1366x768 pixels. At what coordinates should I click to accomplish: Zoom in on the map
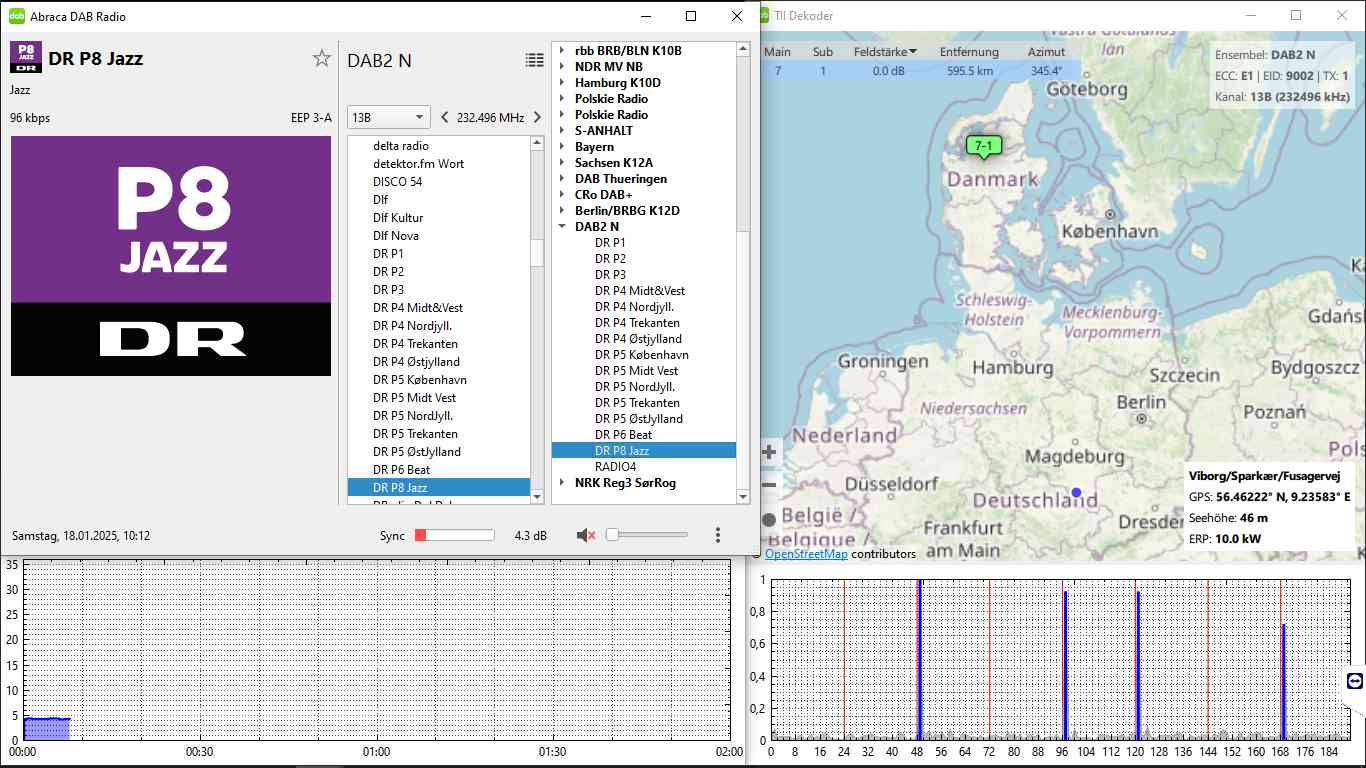point(769,452)
